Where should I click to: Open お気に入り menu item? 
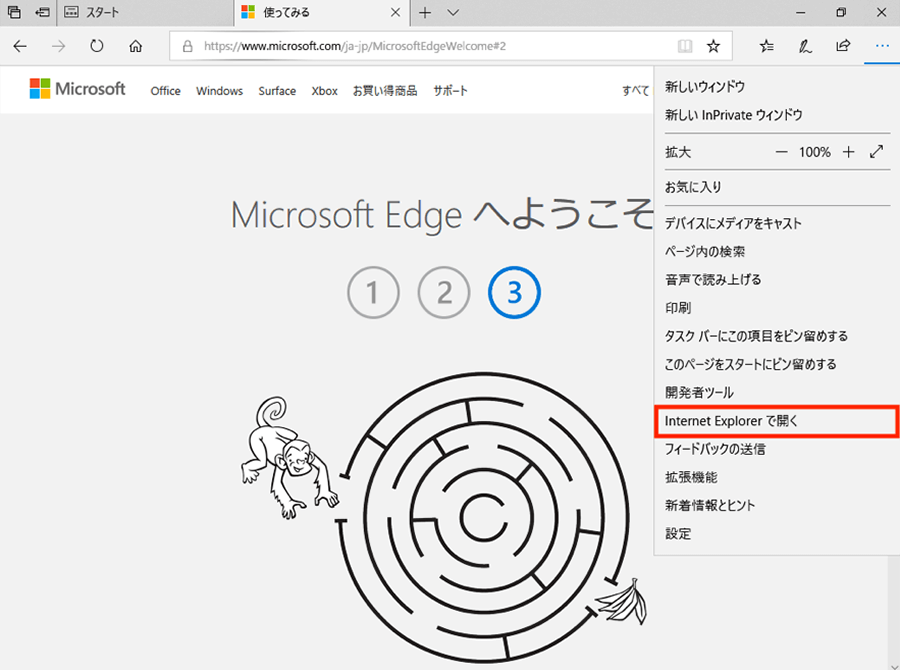(777, 187)
